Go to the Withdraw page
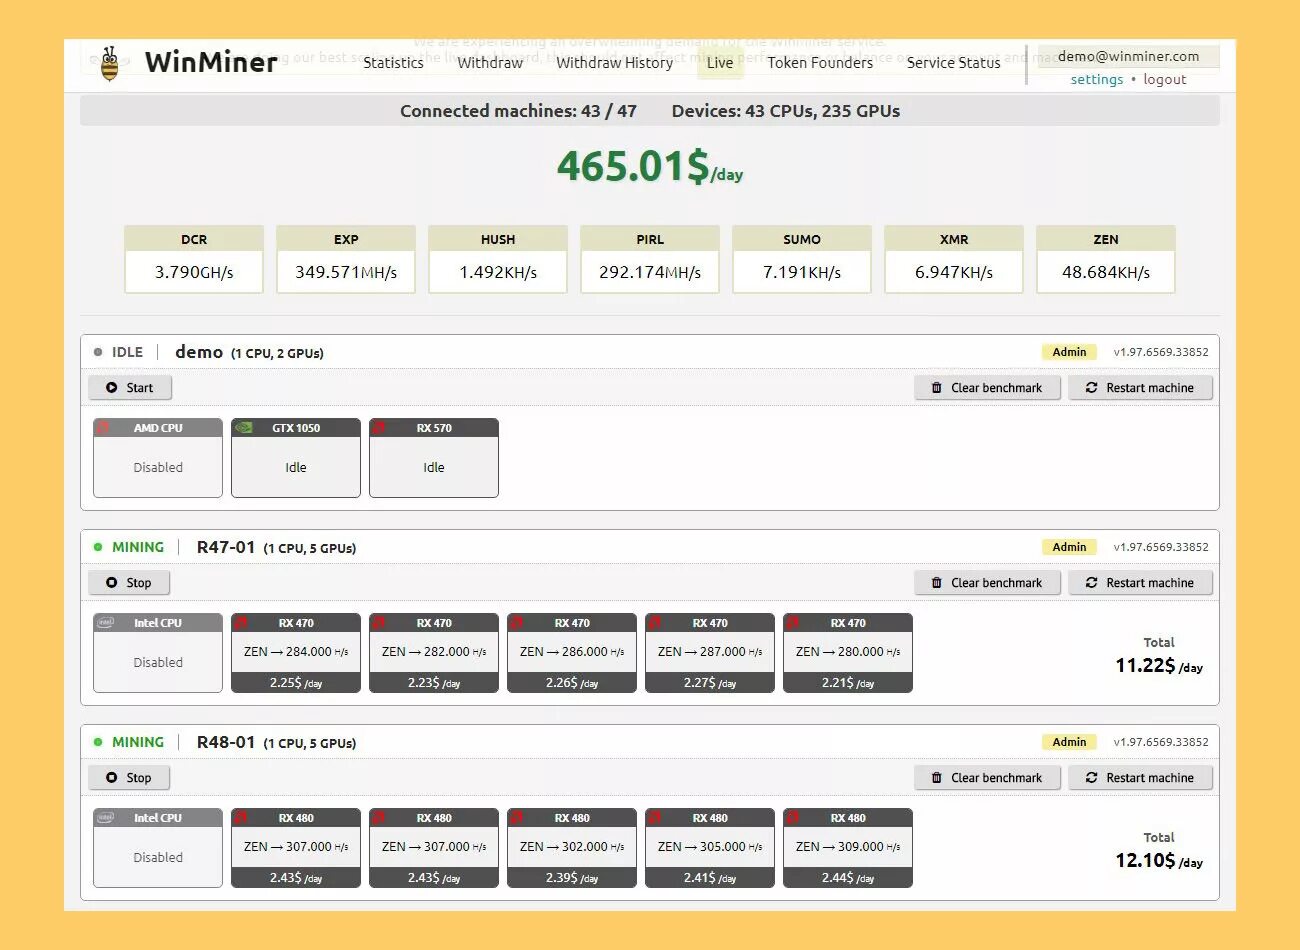 pos(490,62)
